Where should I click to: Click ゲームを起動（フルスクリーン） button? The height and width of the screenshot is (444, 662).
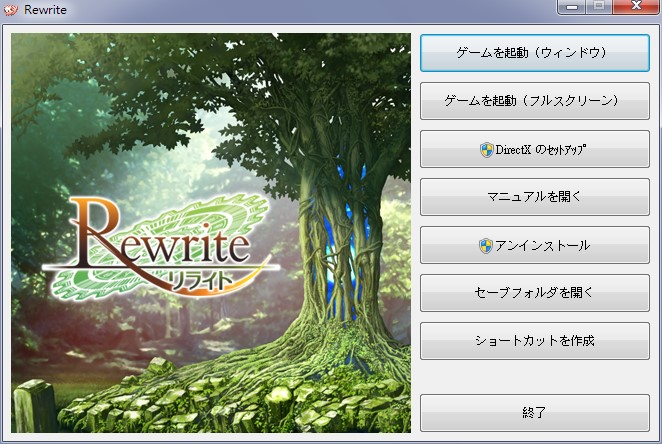point(534,101)
